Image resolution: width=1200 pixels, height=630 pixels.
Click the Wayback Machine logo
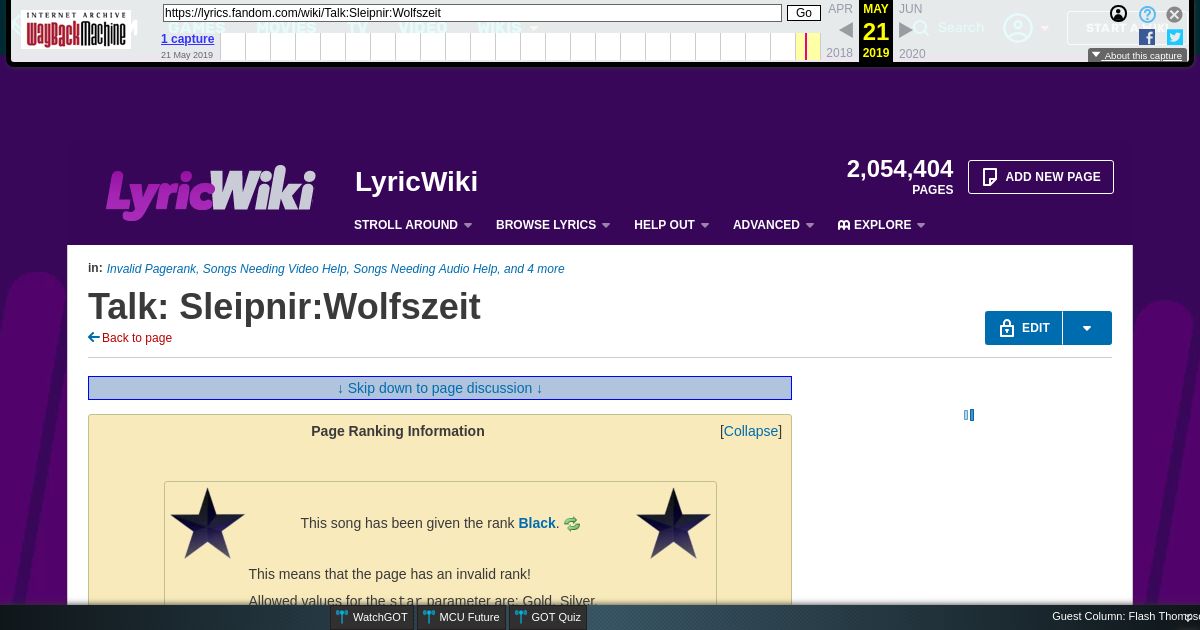(76, 29)
